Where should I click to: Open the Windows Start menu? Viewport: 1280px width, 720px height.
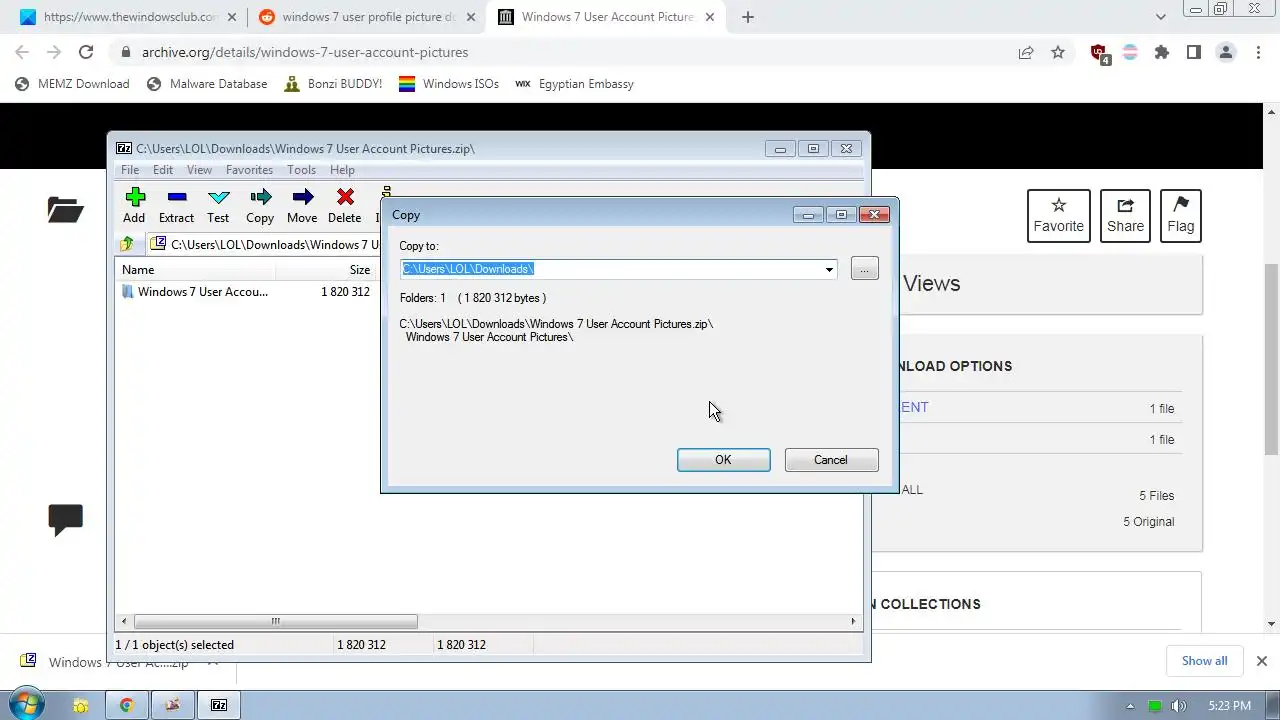pyautogui.click(x=25, y=705)
